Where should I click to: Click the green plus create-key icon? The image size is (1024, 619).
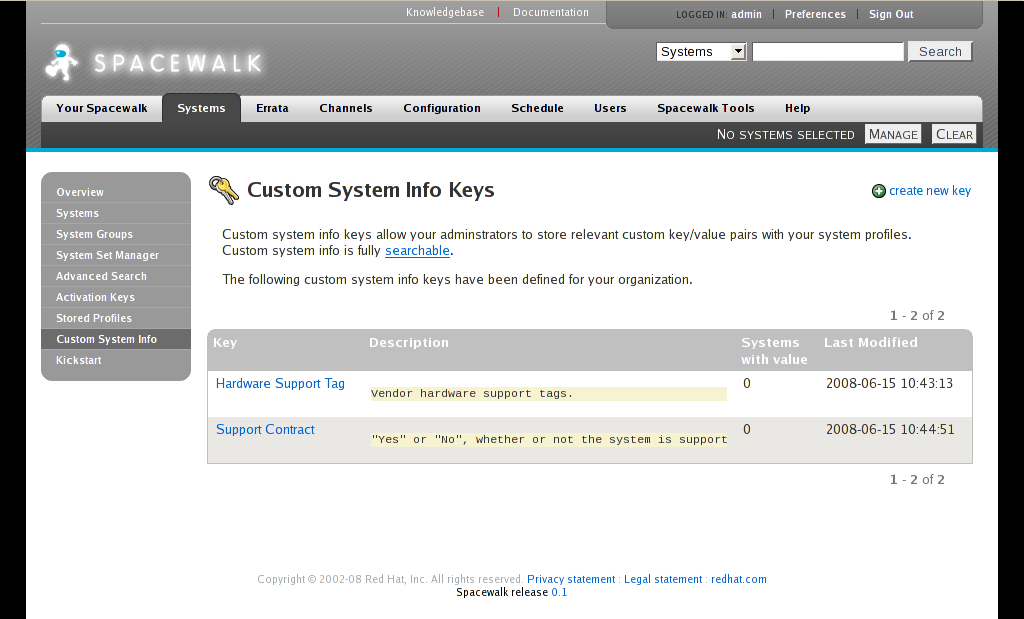879,191
